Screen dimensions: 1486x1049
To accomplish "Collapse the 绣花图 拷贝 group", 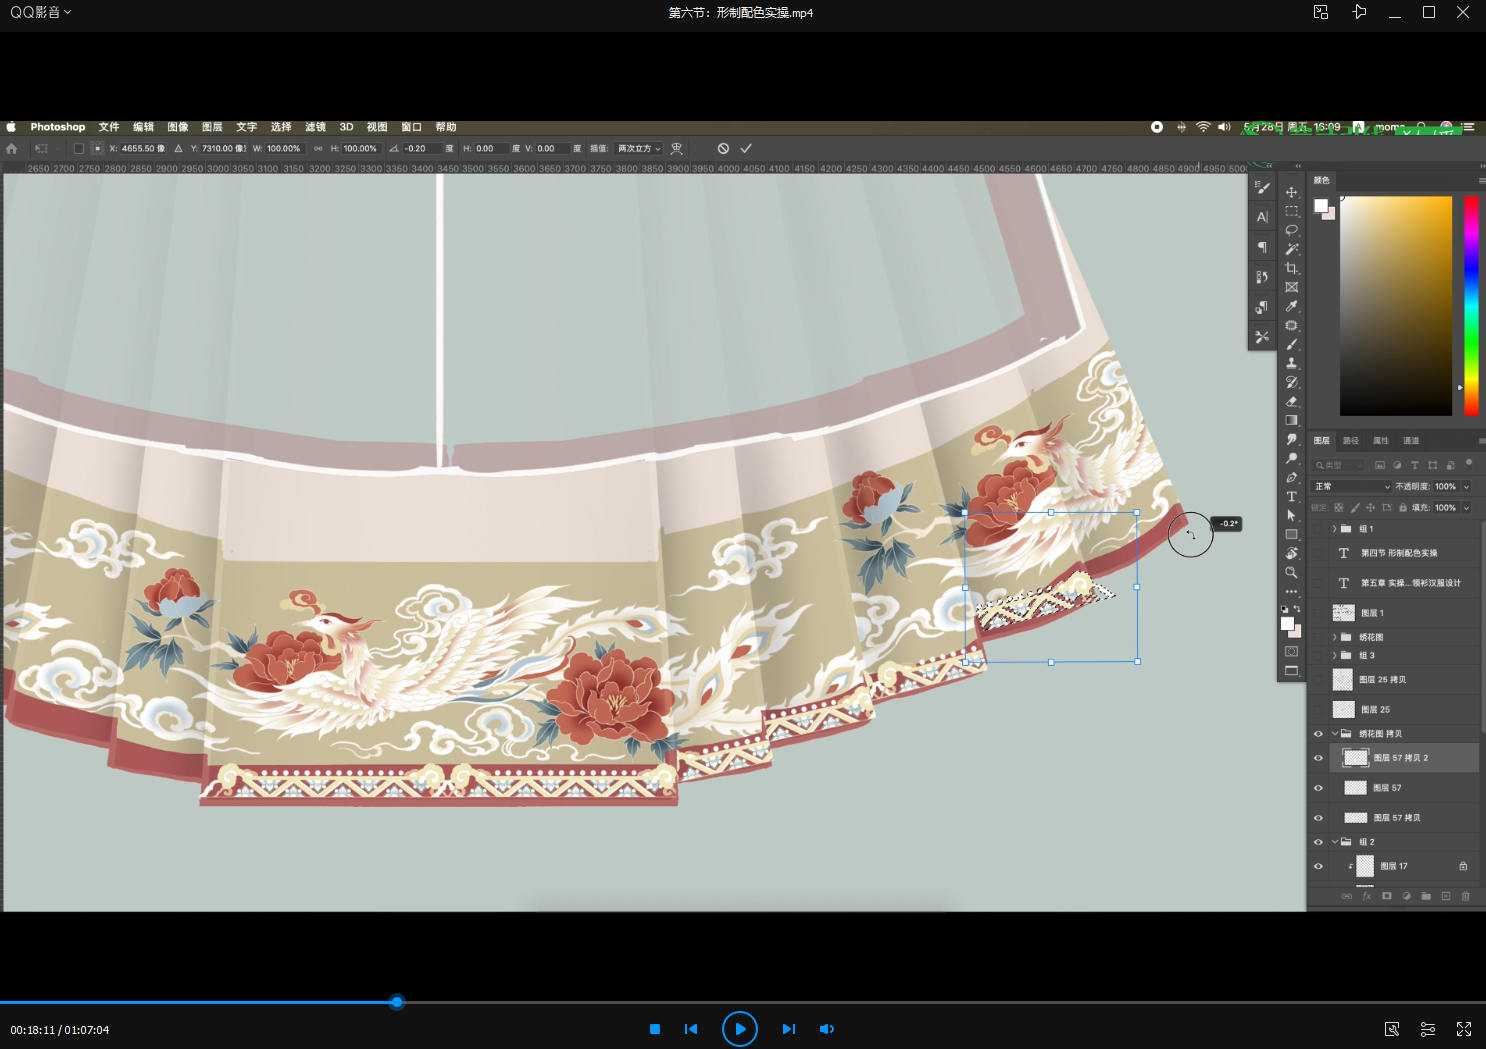I will coord(1334,734).
